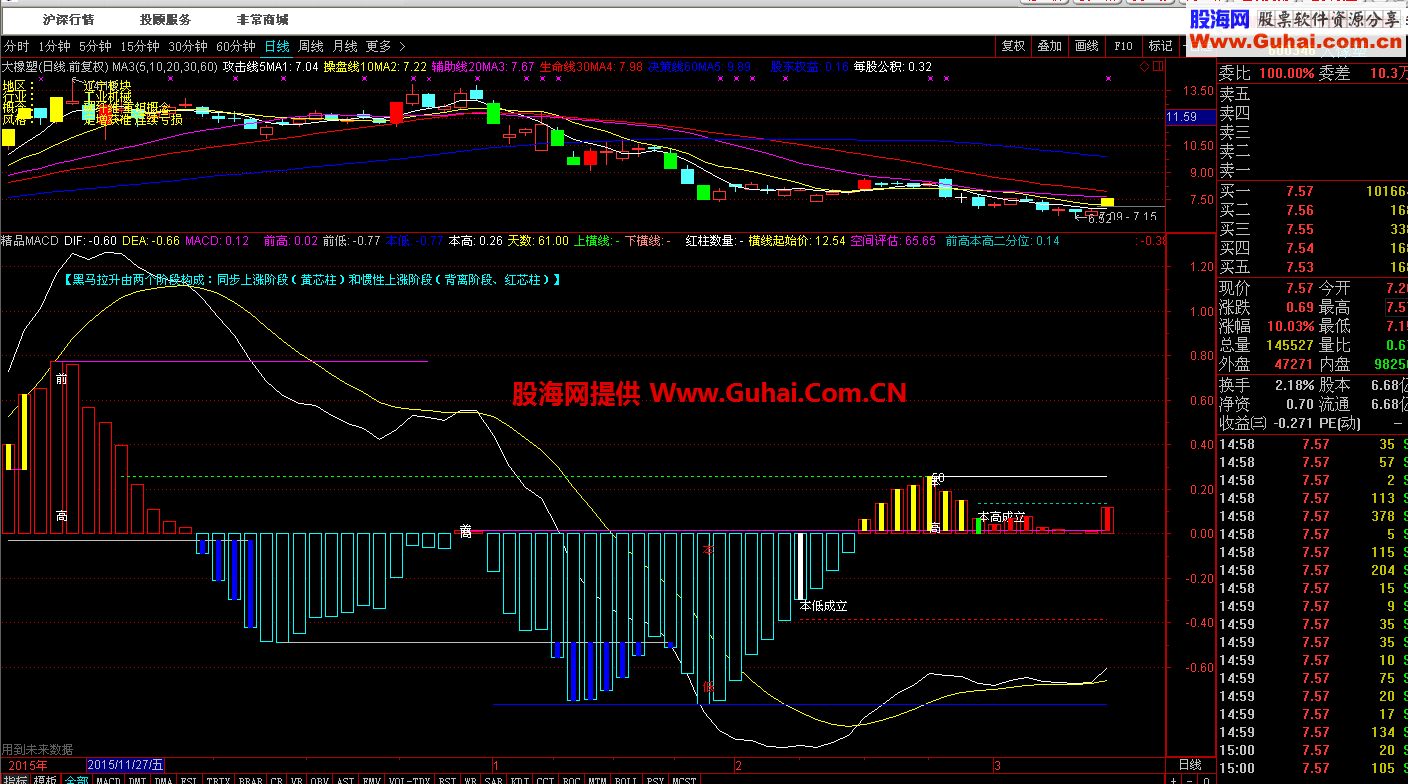Switch indicator to WR tab
Image resolution: width=1408 pixels, height=784 pixels.
[x=470, y=778]
